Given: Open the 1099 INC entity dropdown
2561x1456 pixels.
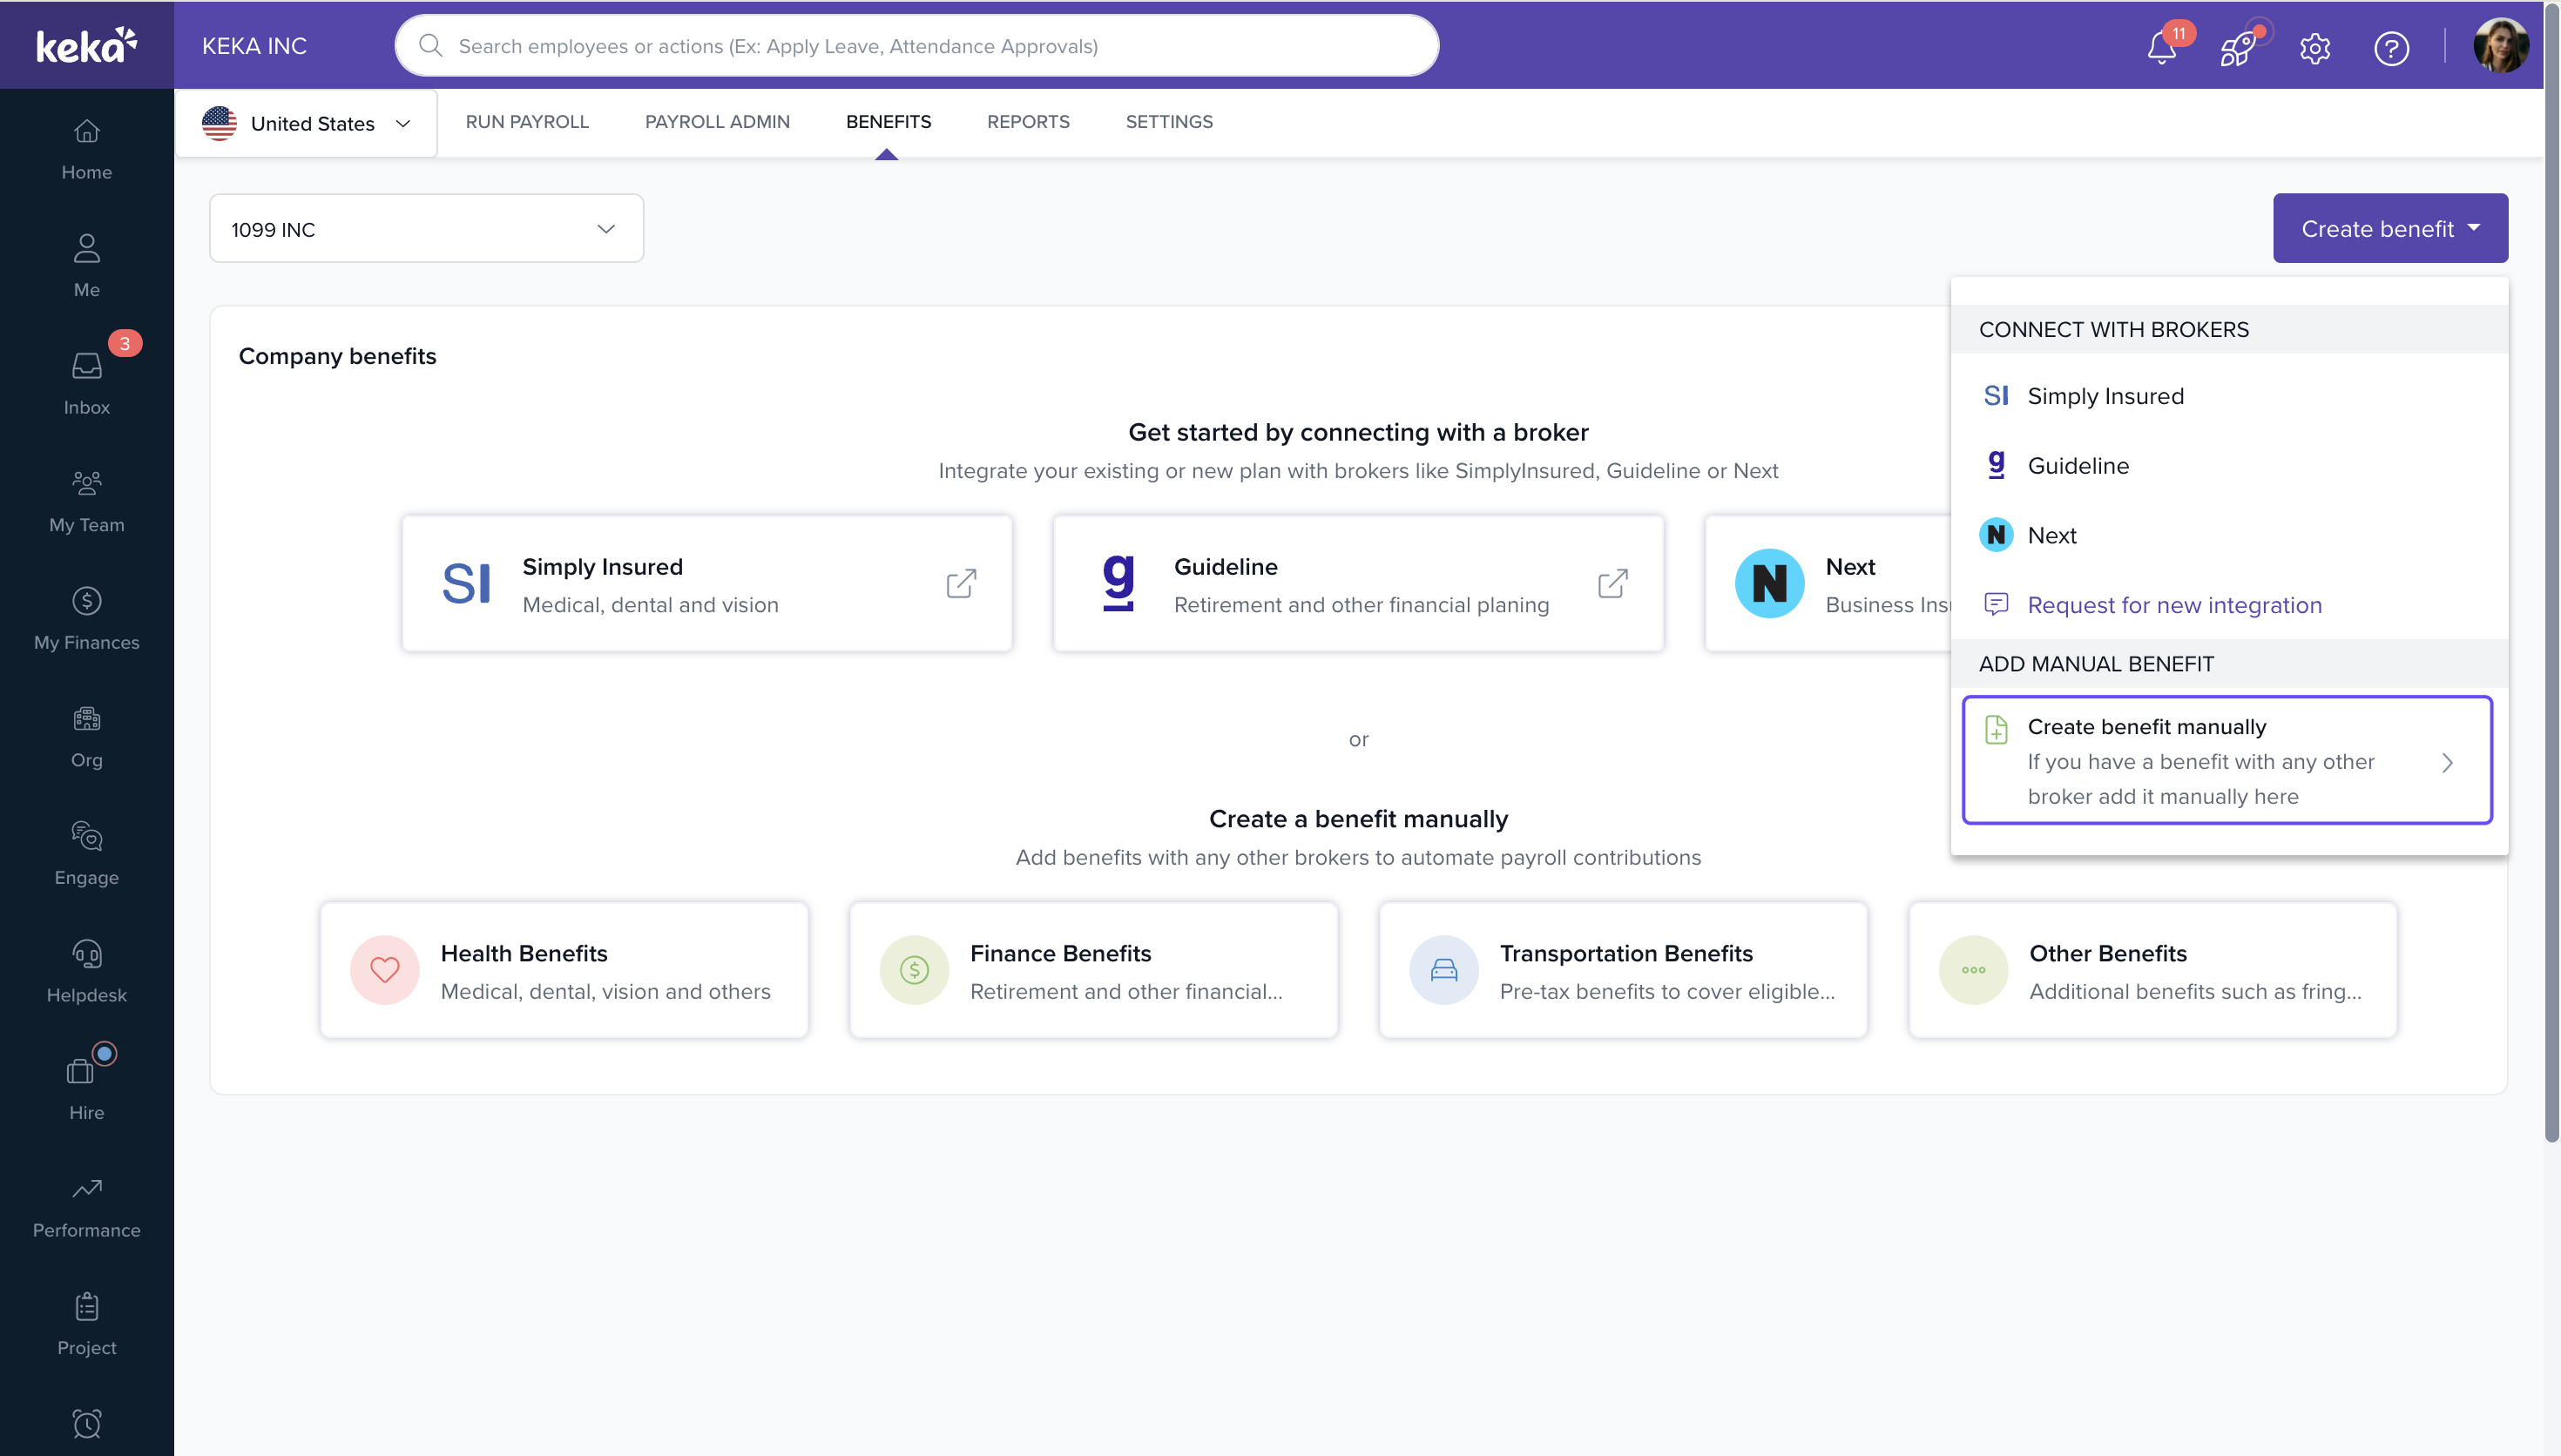Looking at the screenshot, I should tap(426, 229).
